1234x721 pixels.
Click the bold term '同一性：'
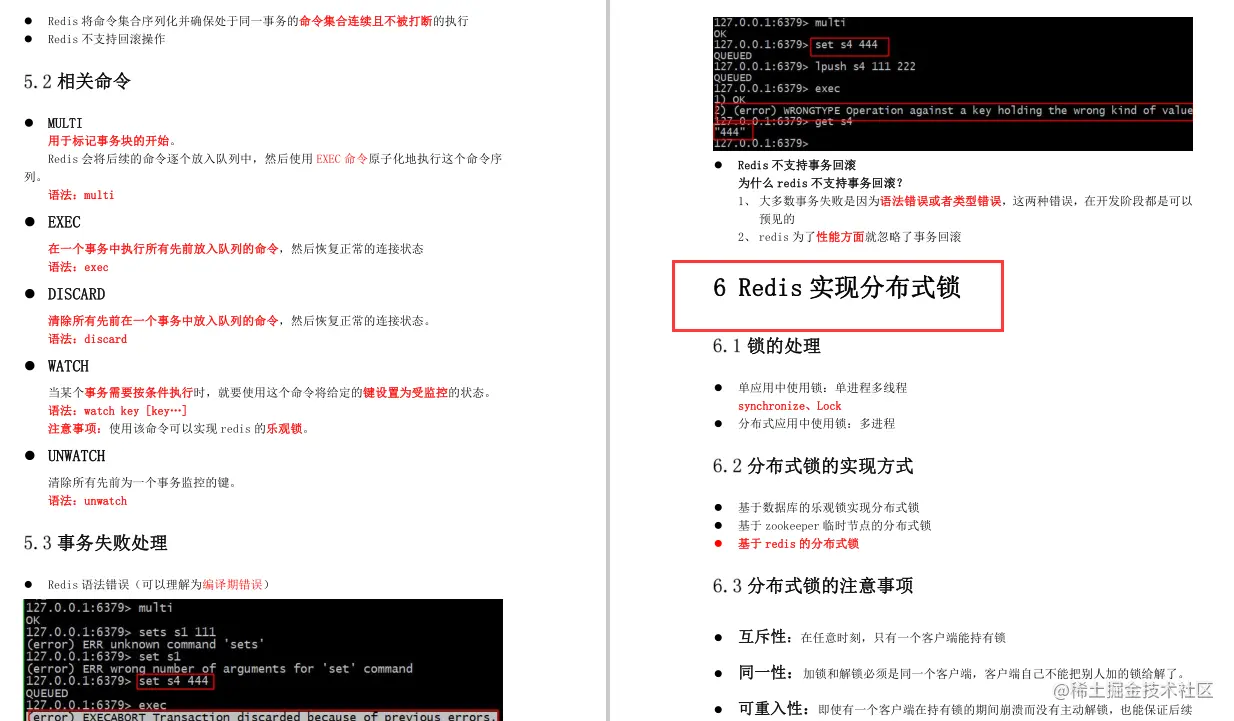pyautogui.click(x=768, y=673)
